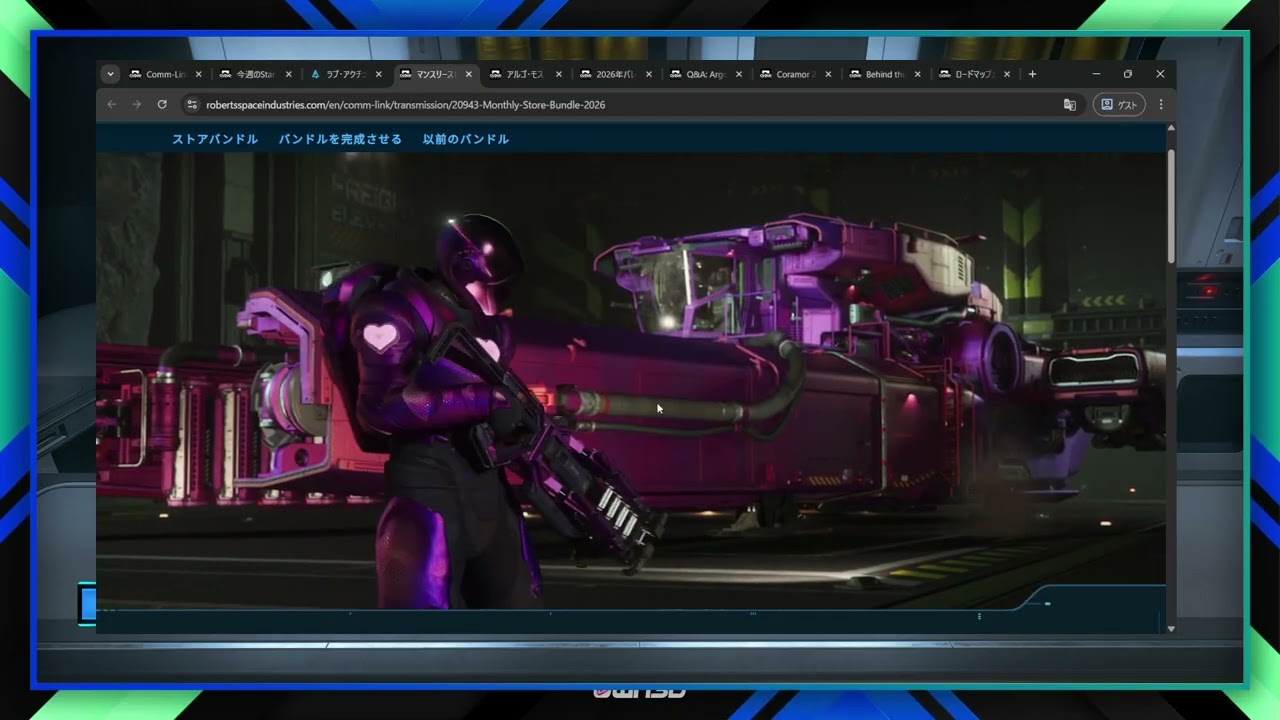Image resolution: width=1280 pixels, height=720 pixels.
Task: Open the ストアバンドル link
Action: click(215, 139)
